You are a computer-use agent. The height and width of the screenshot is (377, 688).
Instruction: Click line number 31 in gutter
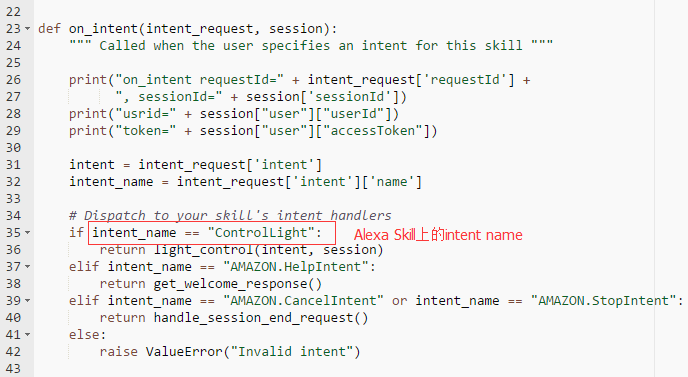13,165
